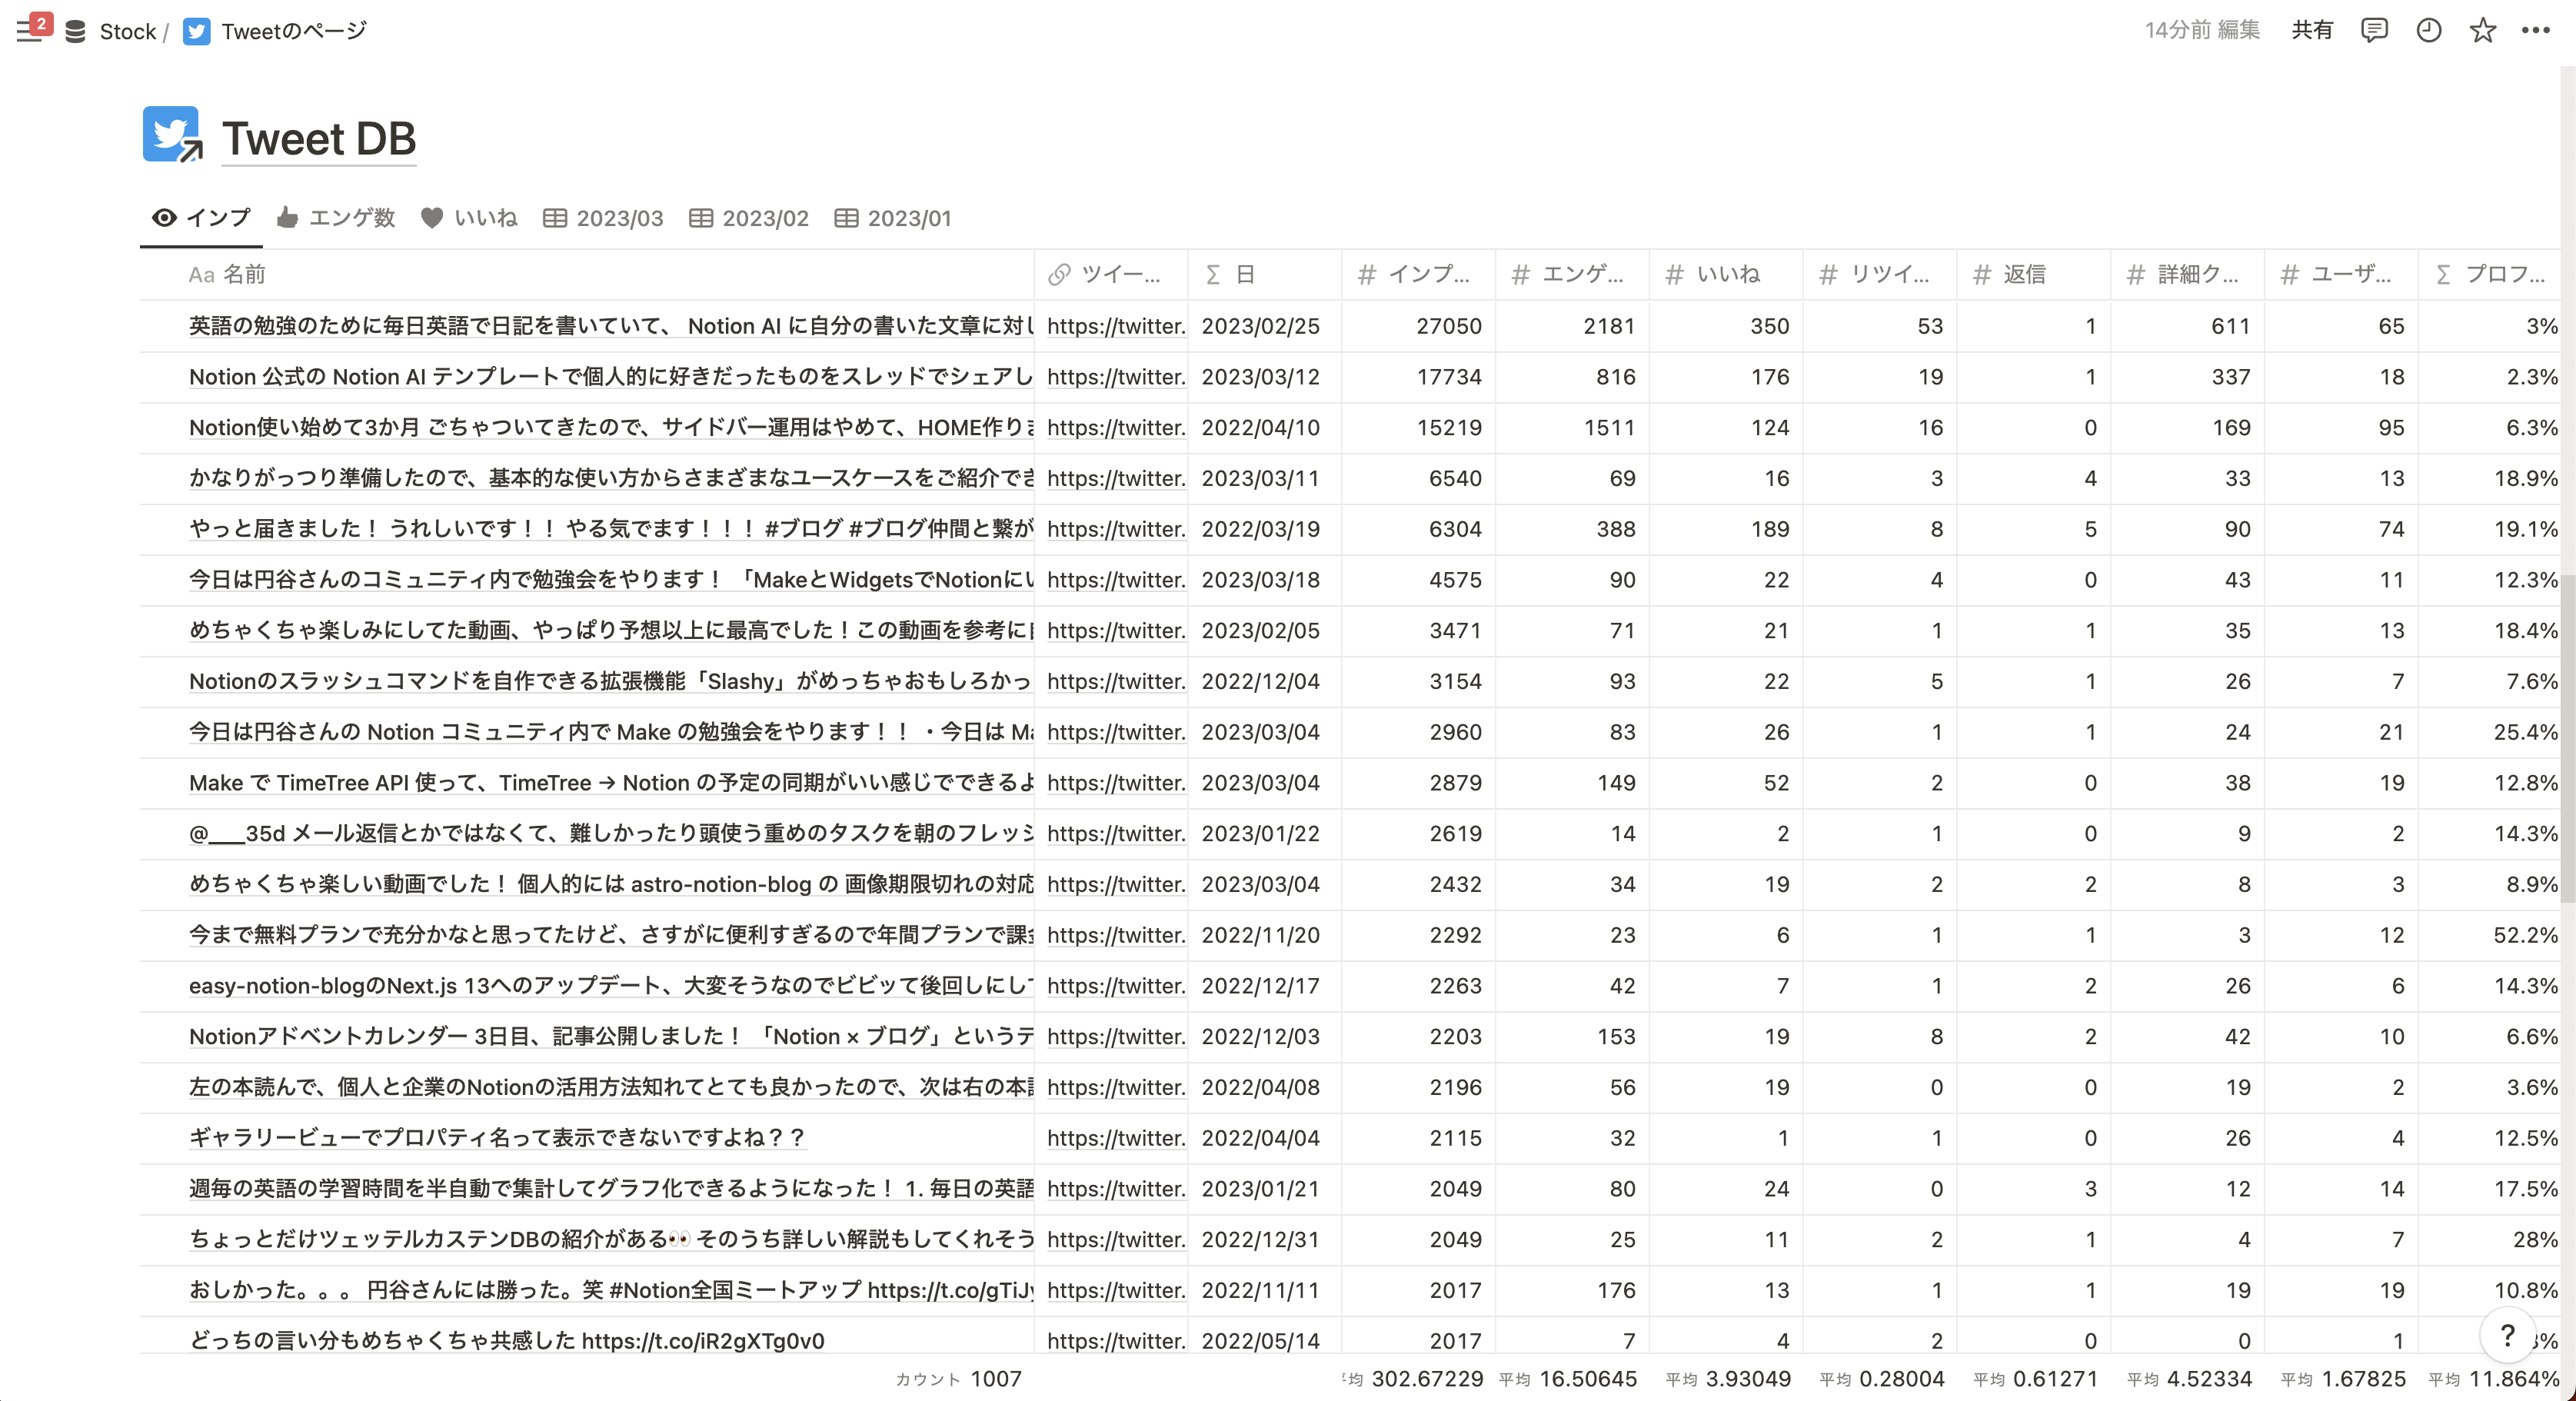Open the help question mark button

2507,1335
